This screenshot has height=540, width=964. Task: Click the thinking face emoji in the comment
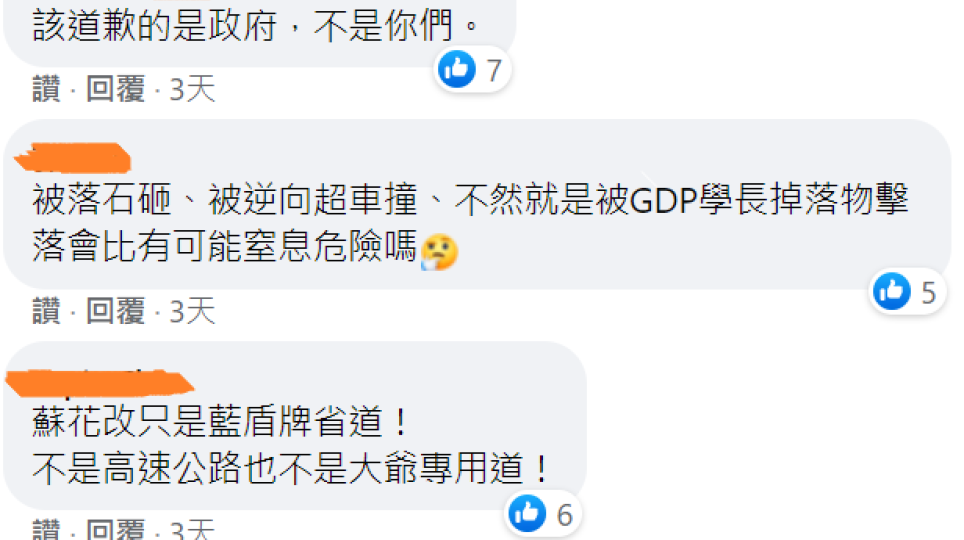click(439, 252)
